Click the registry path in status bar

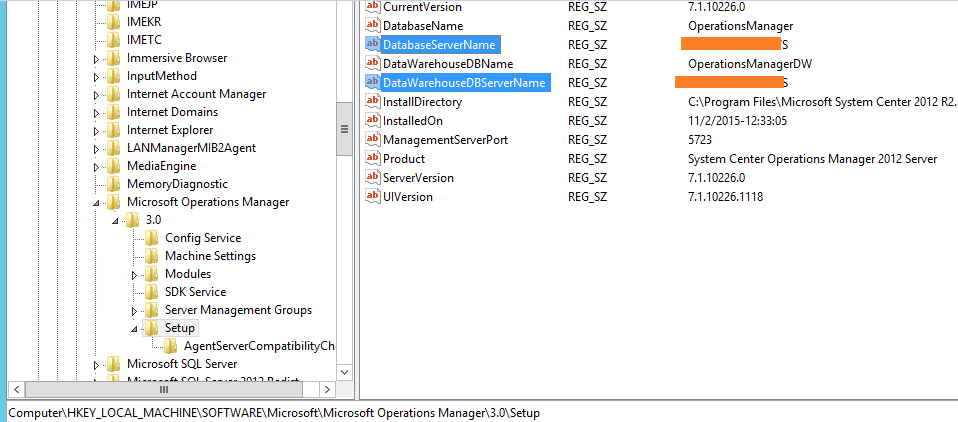[274, 413]
